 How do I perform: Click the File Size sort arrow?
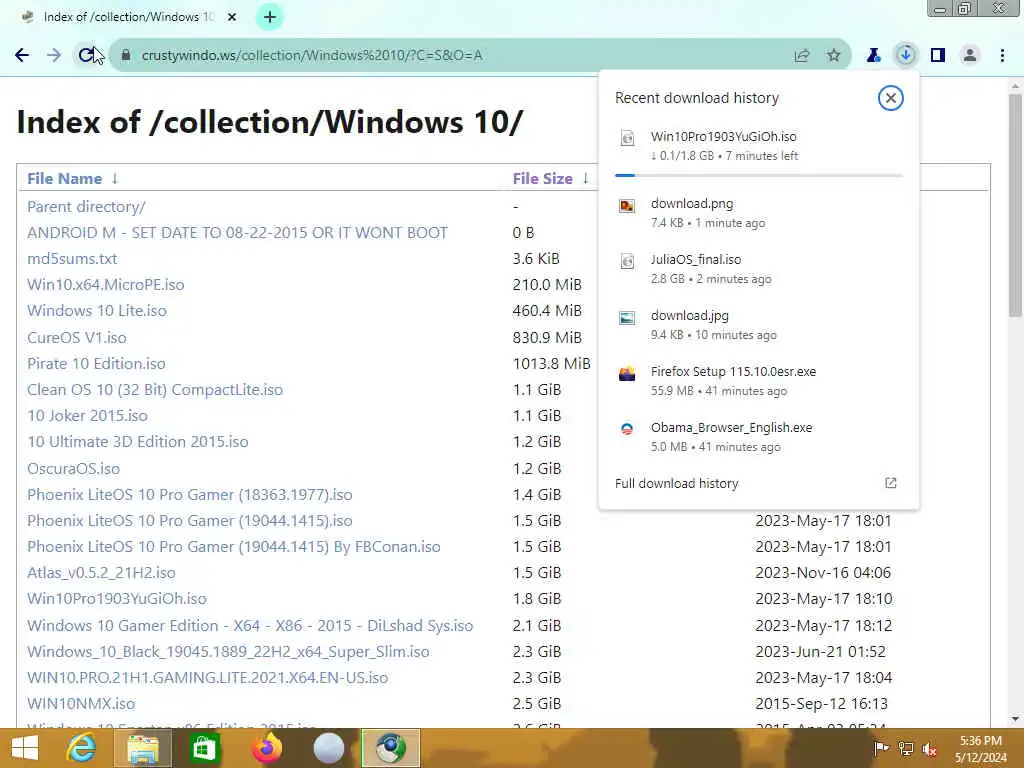point(586,178)
